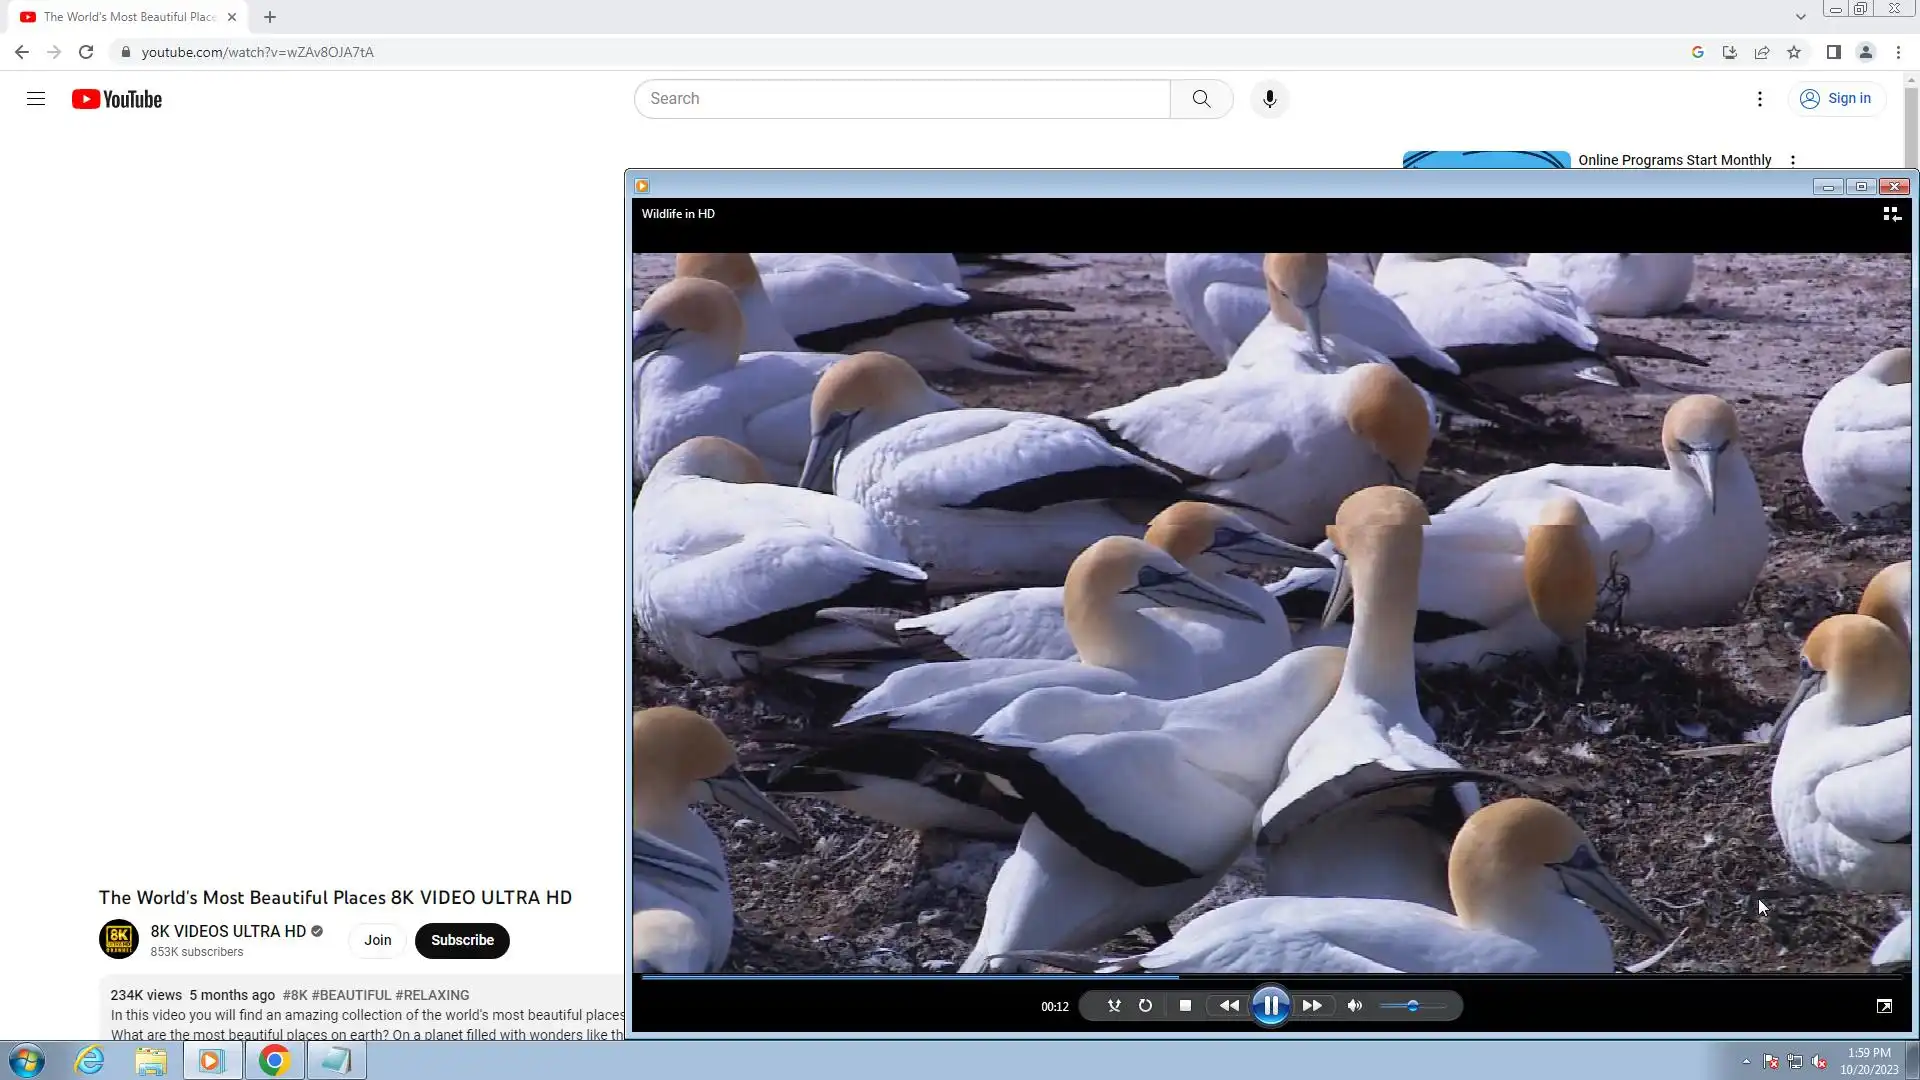1920x1080 pixels.
Task: Toggle repeat in media player
Action: (1145, 1006)
